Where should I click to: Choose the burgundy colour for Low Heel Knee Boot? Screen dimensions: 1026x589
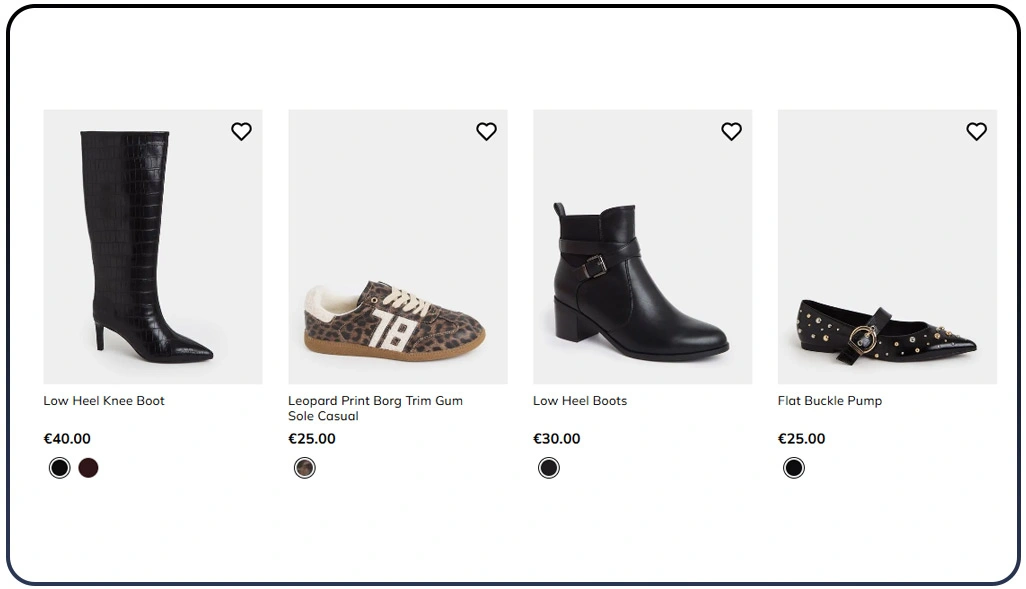pos(88,467)
